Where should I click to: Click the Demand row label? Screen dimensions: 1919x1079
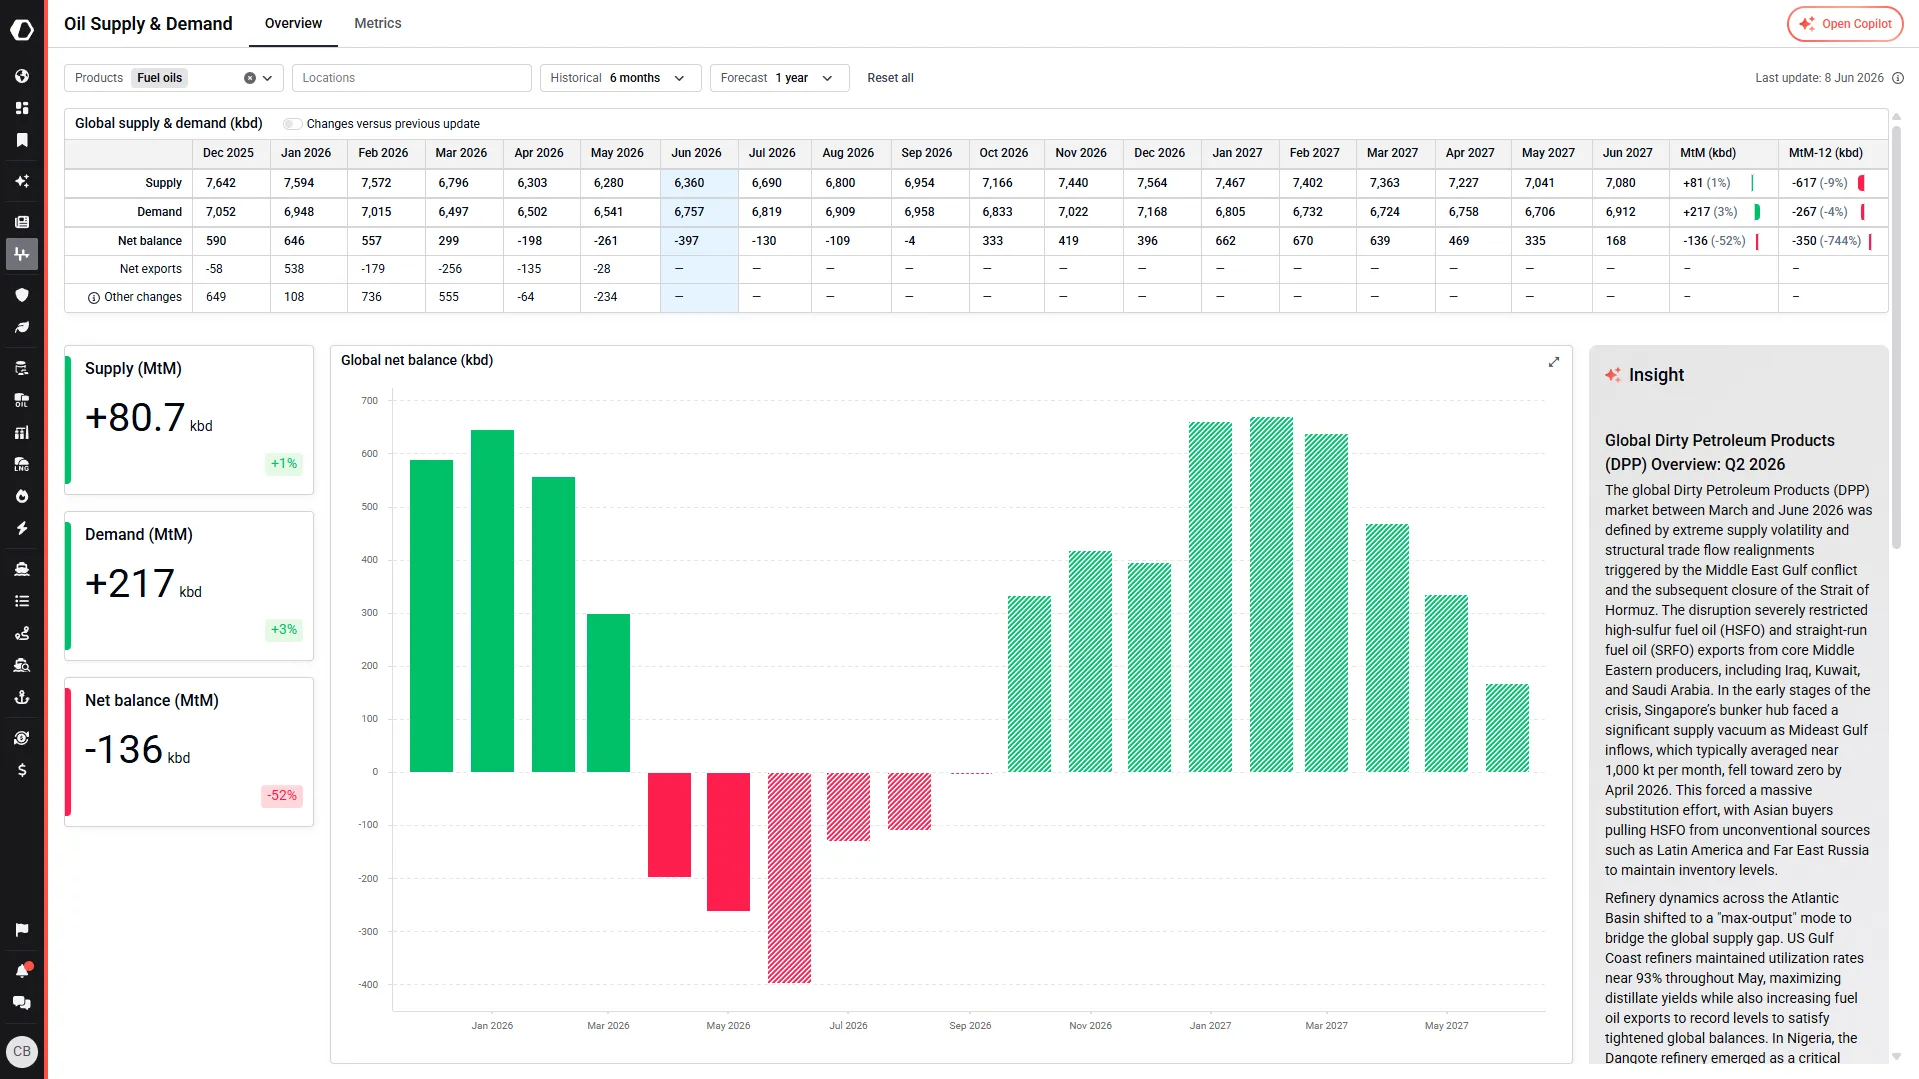click(159, 212)
